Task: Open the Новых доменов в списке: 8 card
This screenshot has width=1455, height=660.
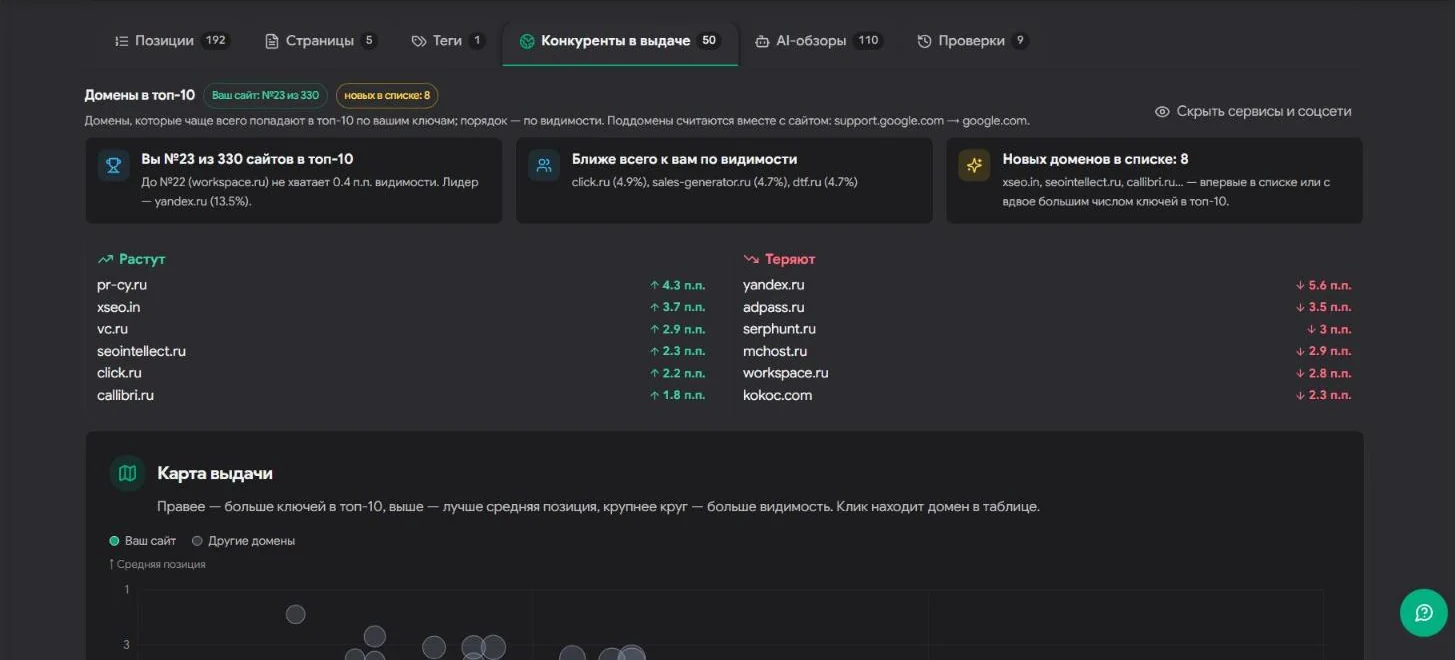Action: (x=1154, y=180)
